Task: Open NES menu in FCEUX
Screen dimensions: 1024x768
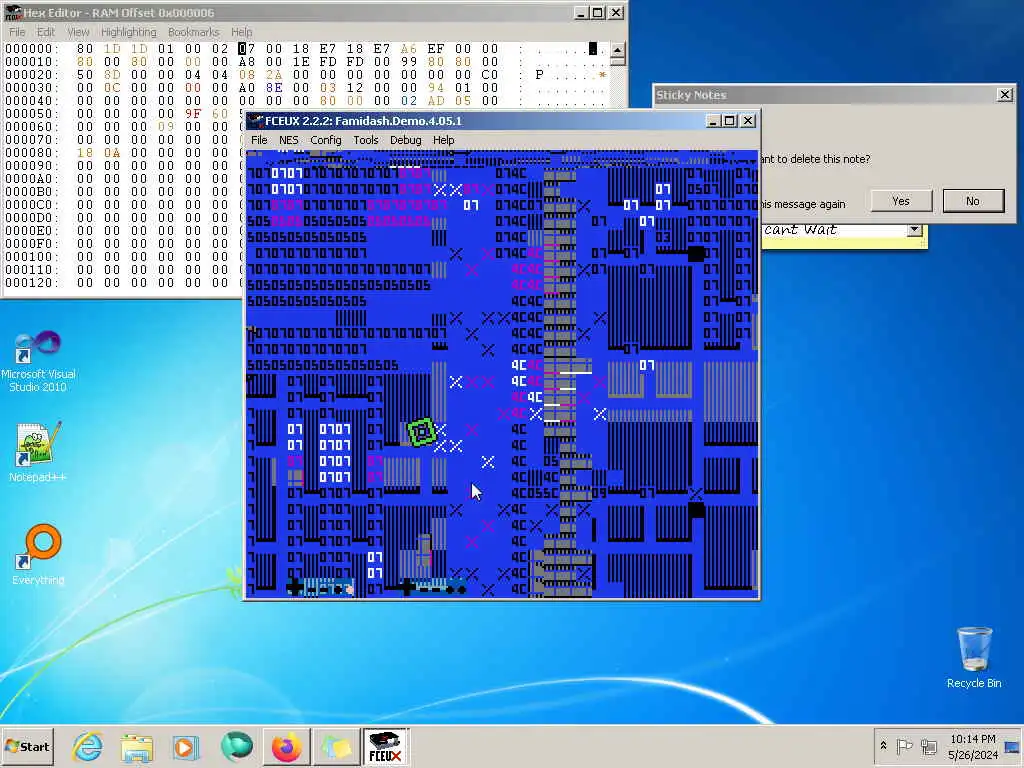Action: click(289, 140)
